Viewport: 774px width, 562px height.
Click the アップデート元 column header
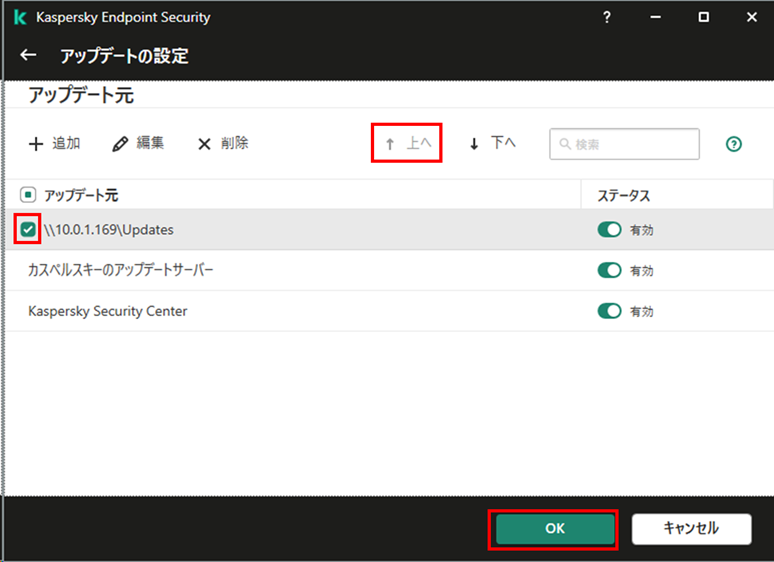click(81, 195)
